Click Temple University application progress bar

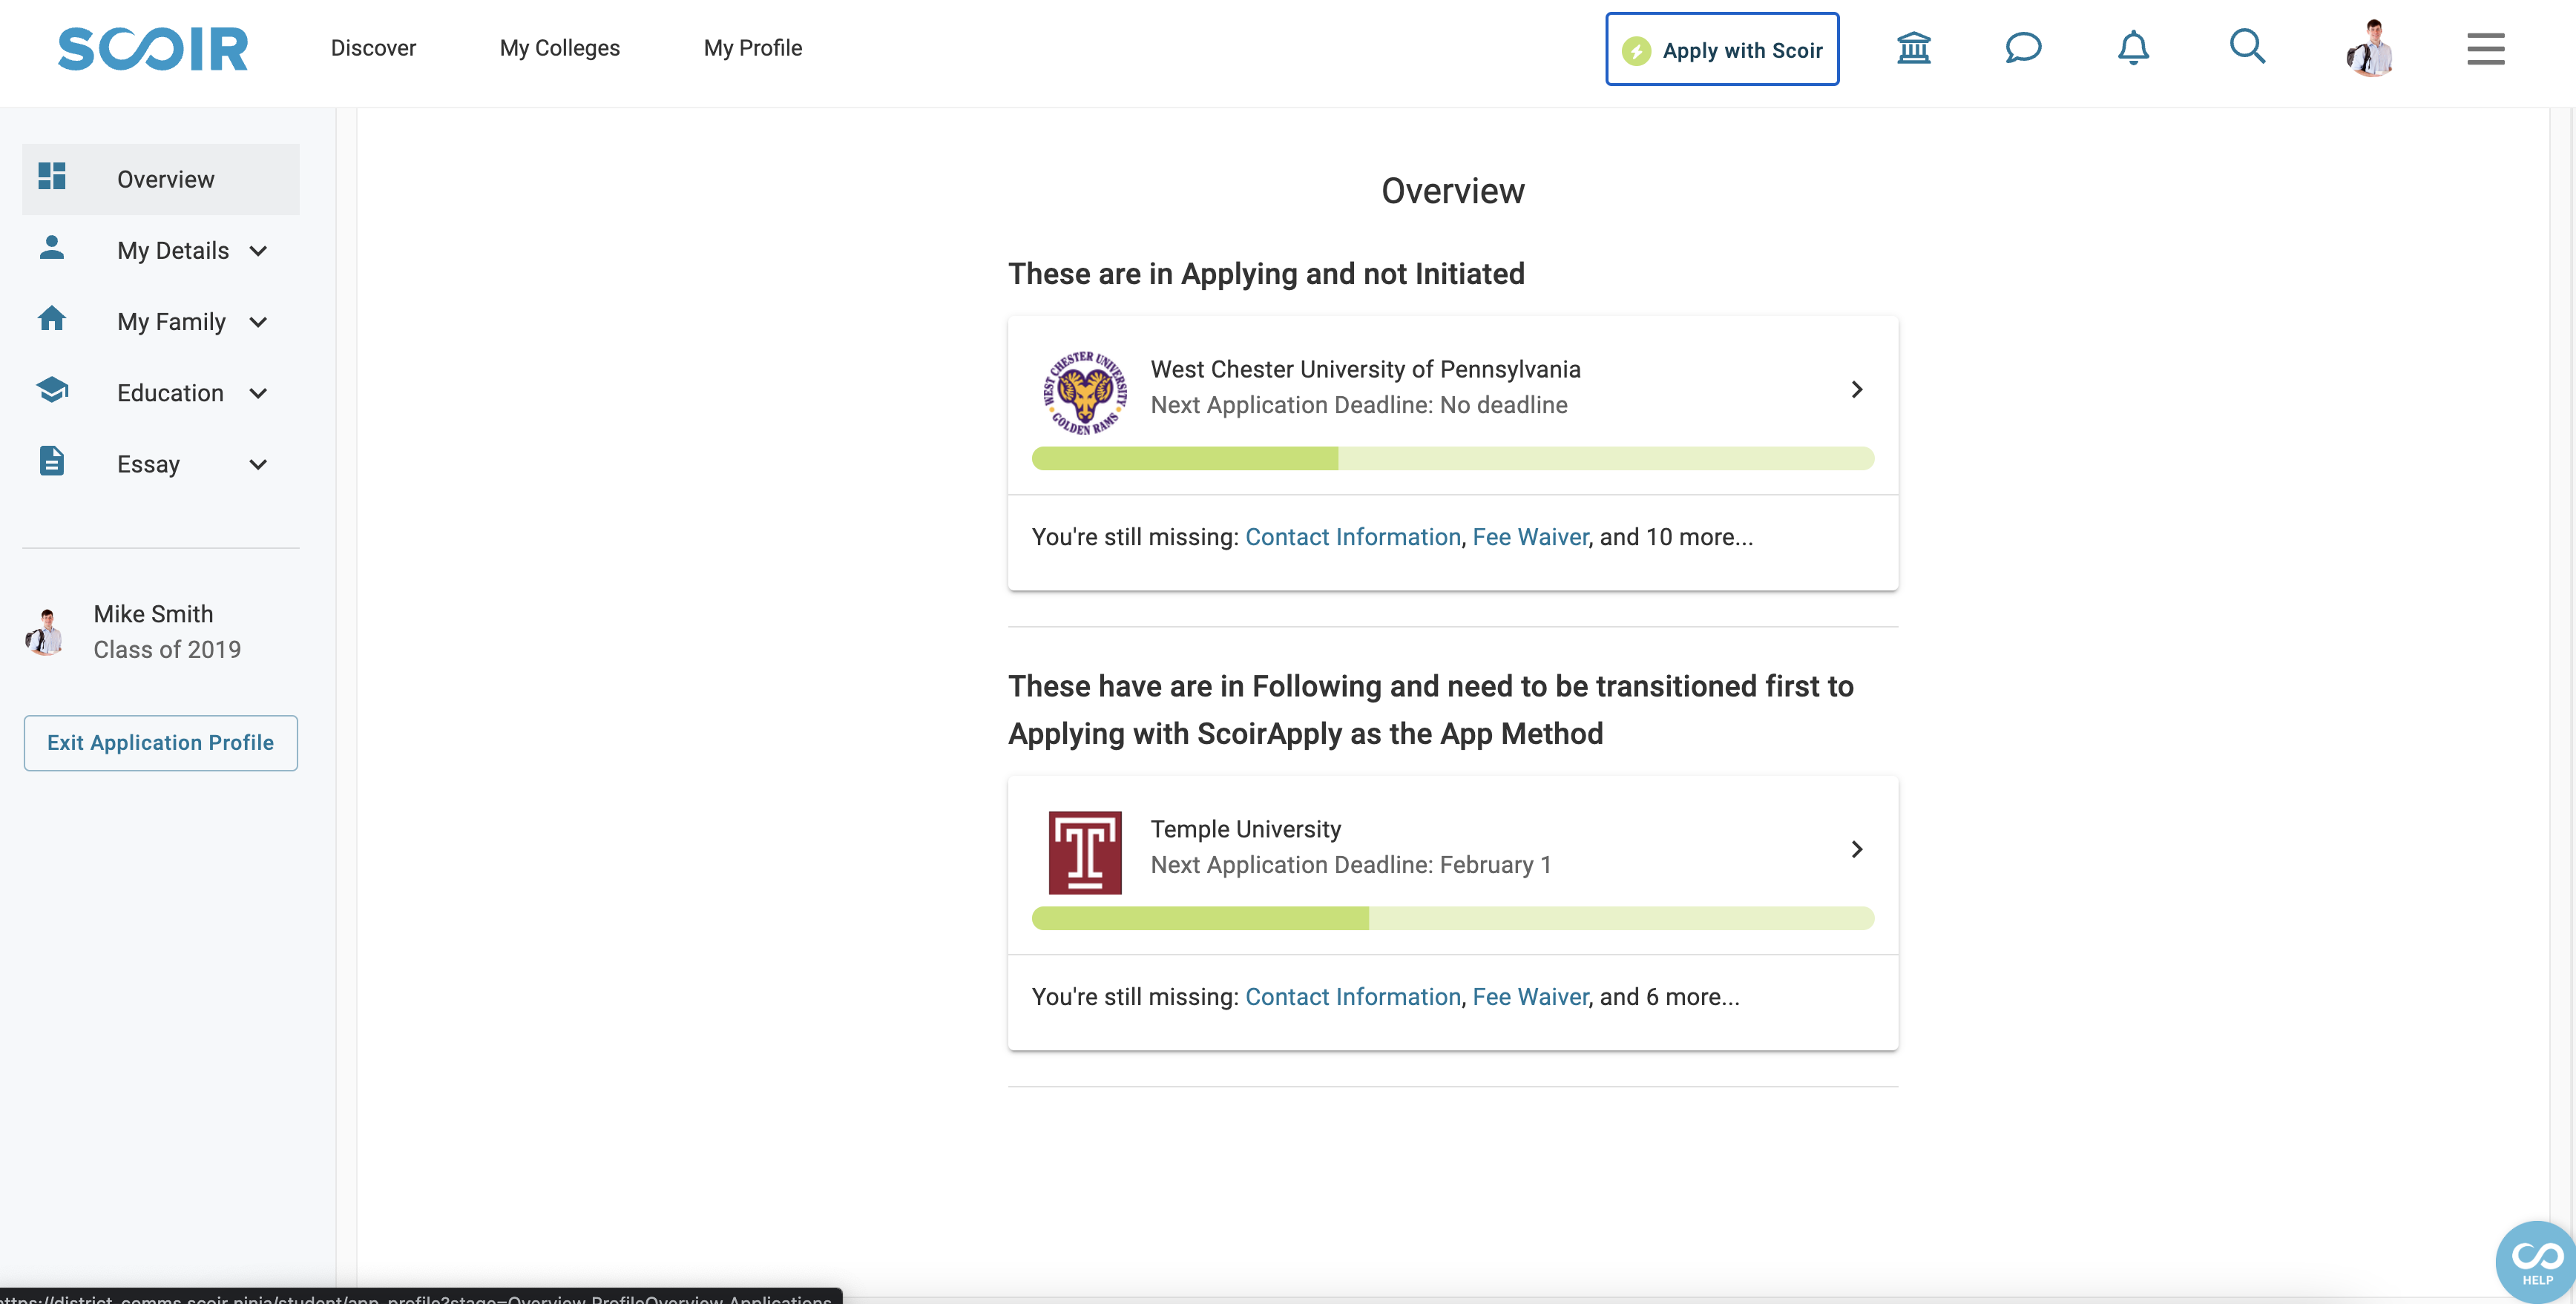click(x=1453, y=918)
